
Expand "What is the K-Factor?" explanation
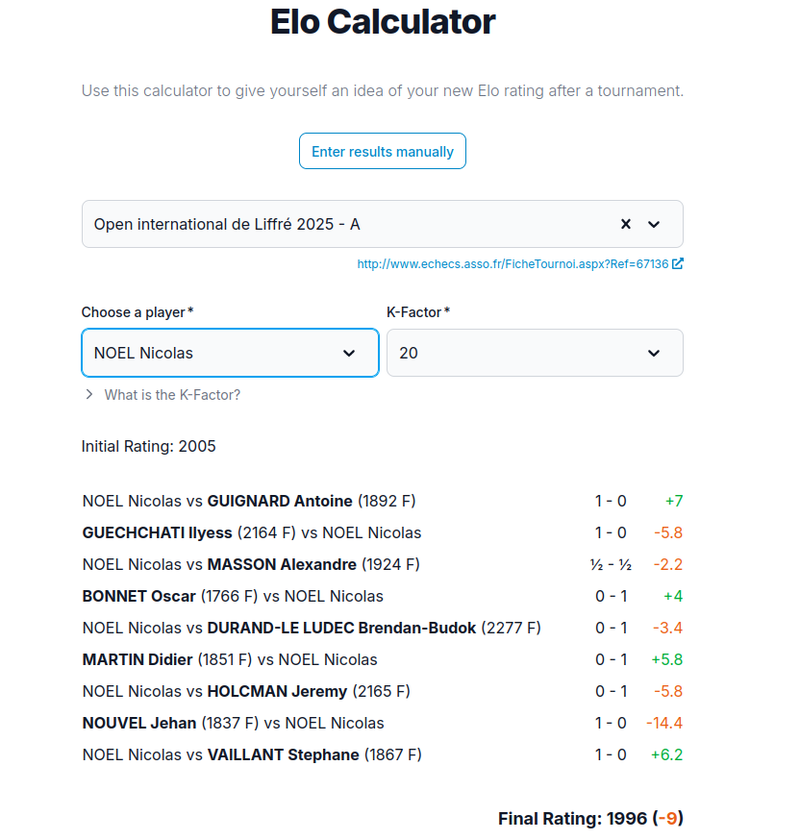[x=163, y=395]
